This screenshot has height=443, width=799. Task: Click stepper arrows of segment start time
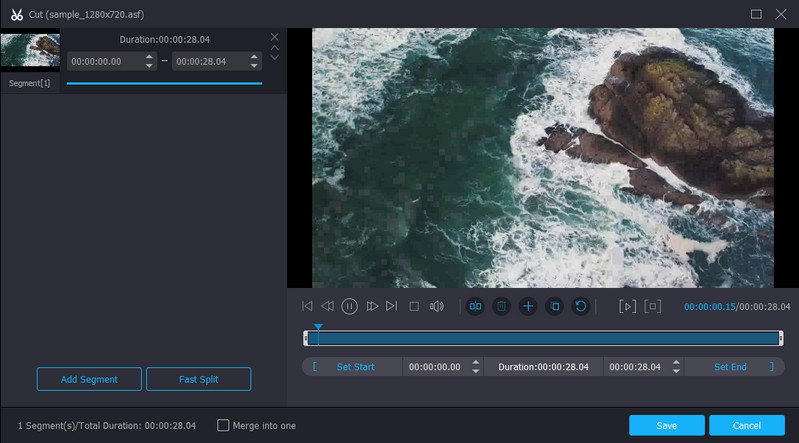point(149,61)
